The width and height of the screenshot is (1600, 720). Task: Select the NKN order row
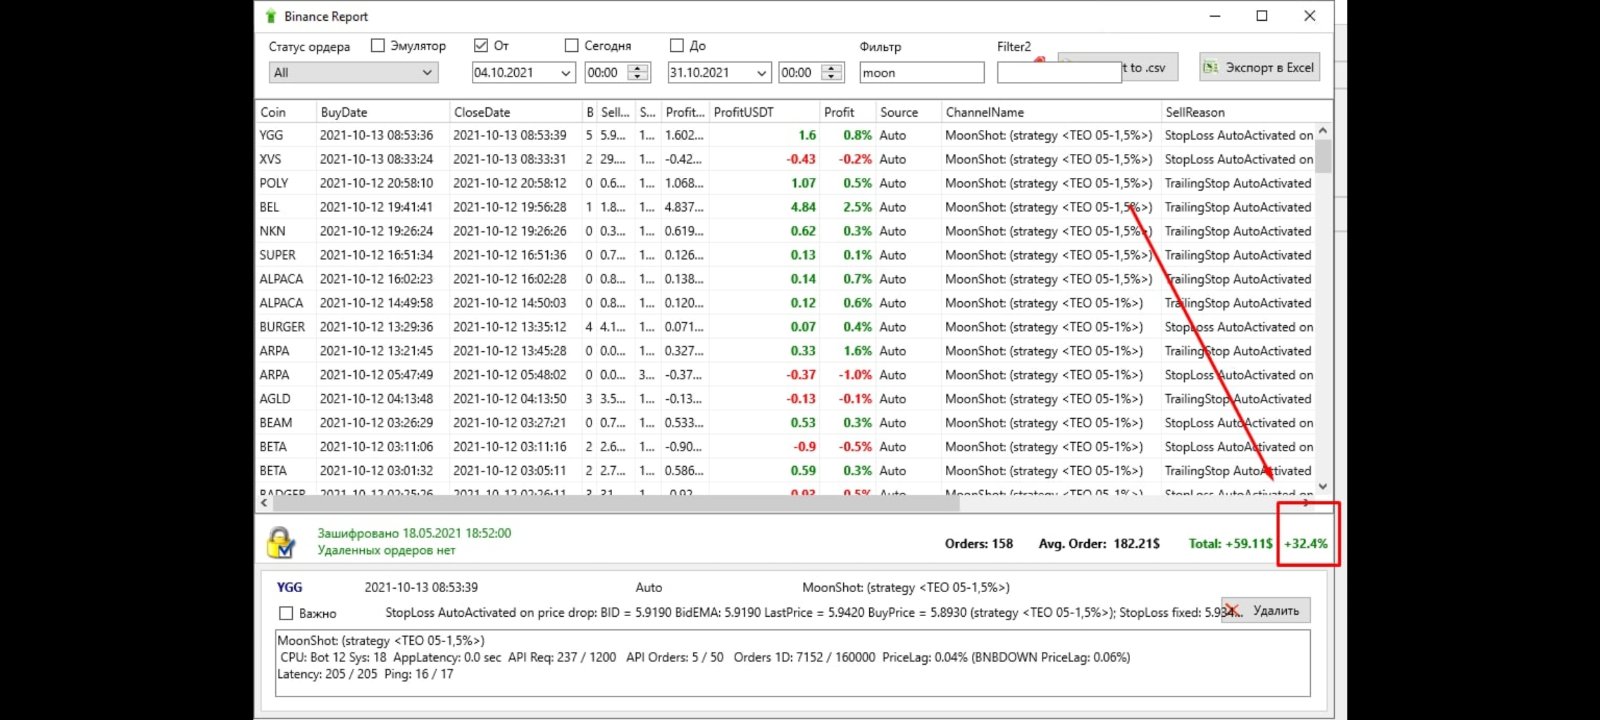(x=786, y=231)
